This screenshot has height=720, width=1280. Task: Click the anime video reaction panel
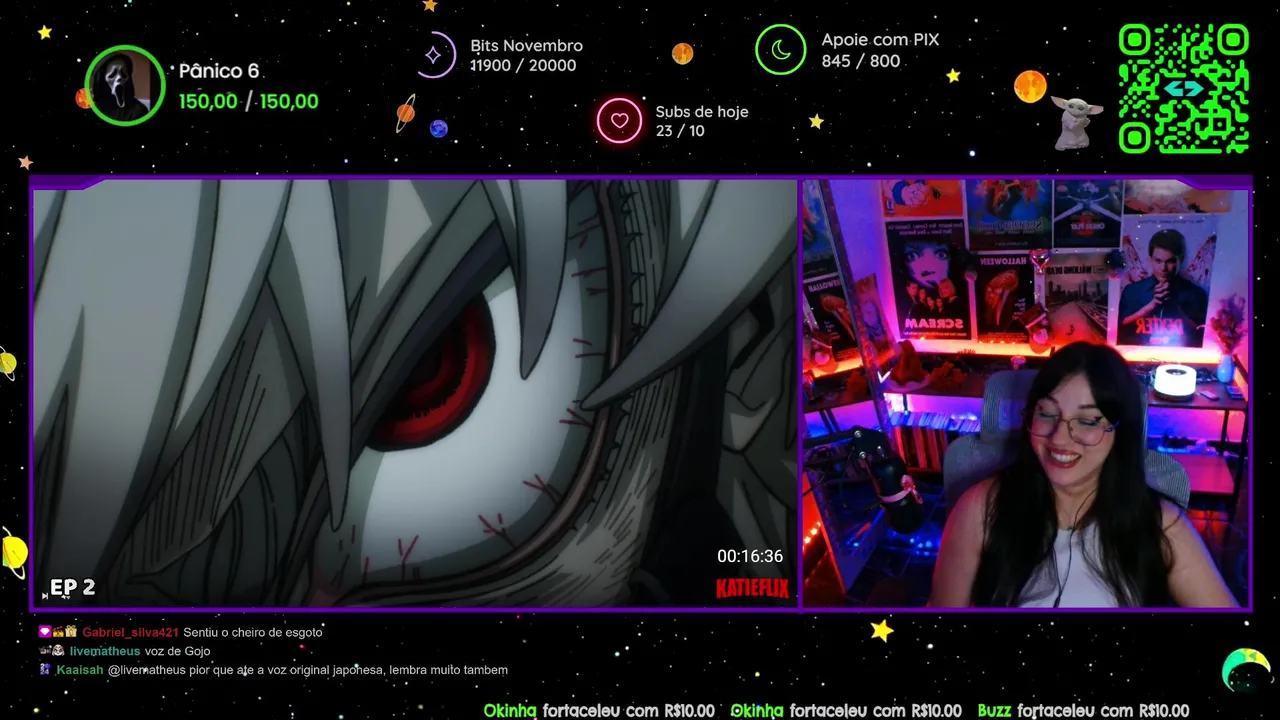coord(414,393)
